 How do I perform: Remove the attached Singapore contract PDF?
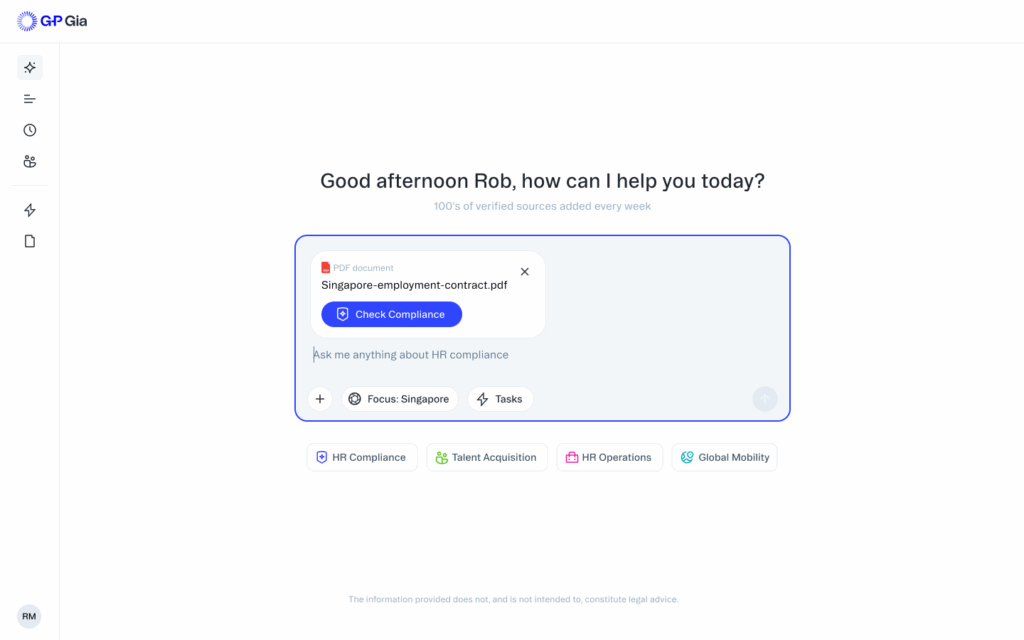[x=524, y=272]
